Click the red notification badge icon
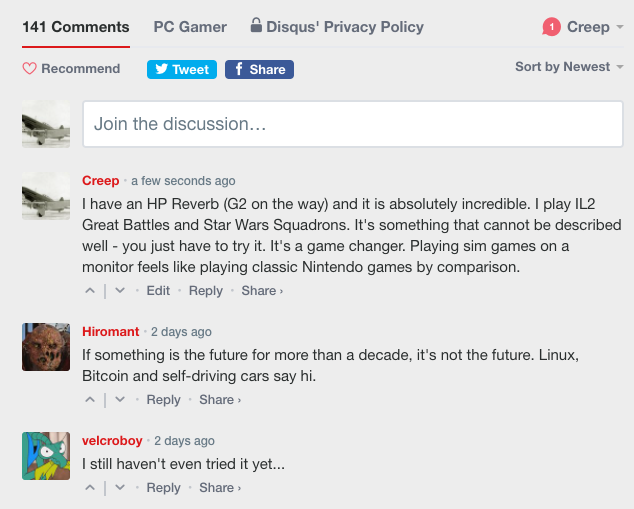634x509 pixels. (x=551, y=27)
